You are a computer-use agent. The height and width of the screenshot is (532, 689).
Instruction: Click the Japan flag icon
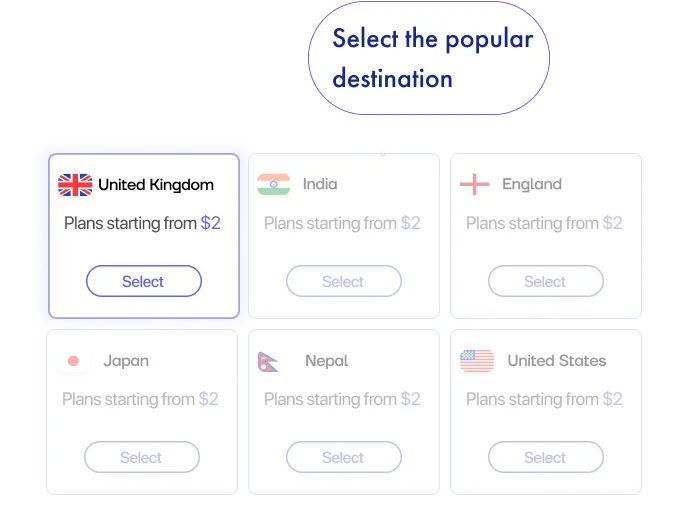(x=73, y=361)
